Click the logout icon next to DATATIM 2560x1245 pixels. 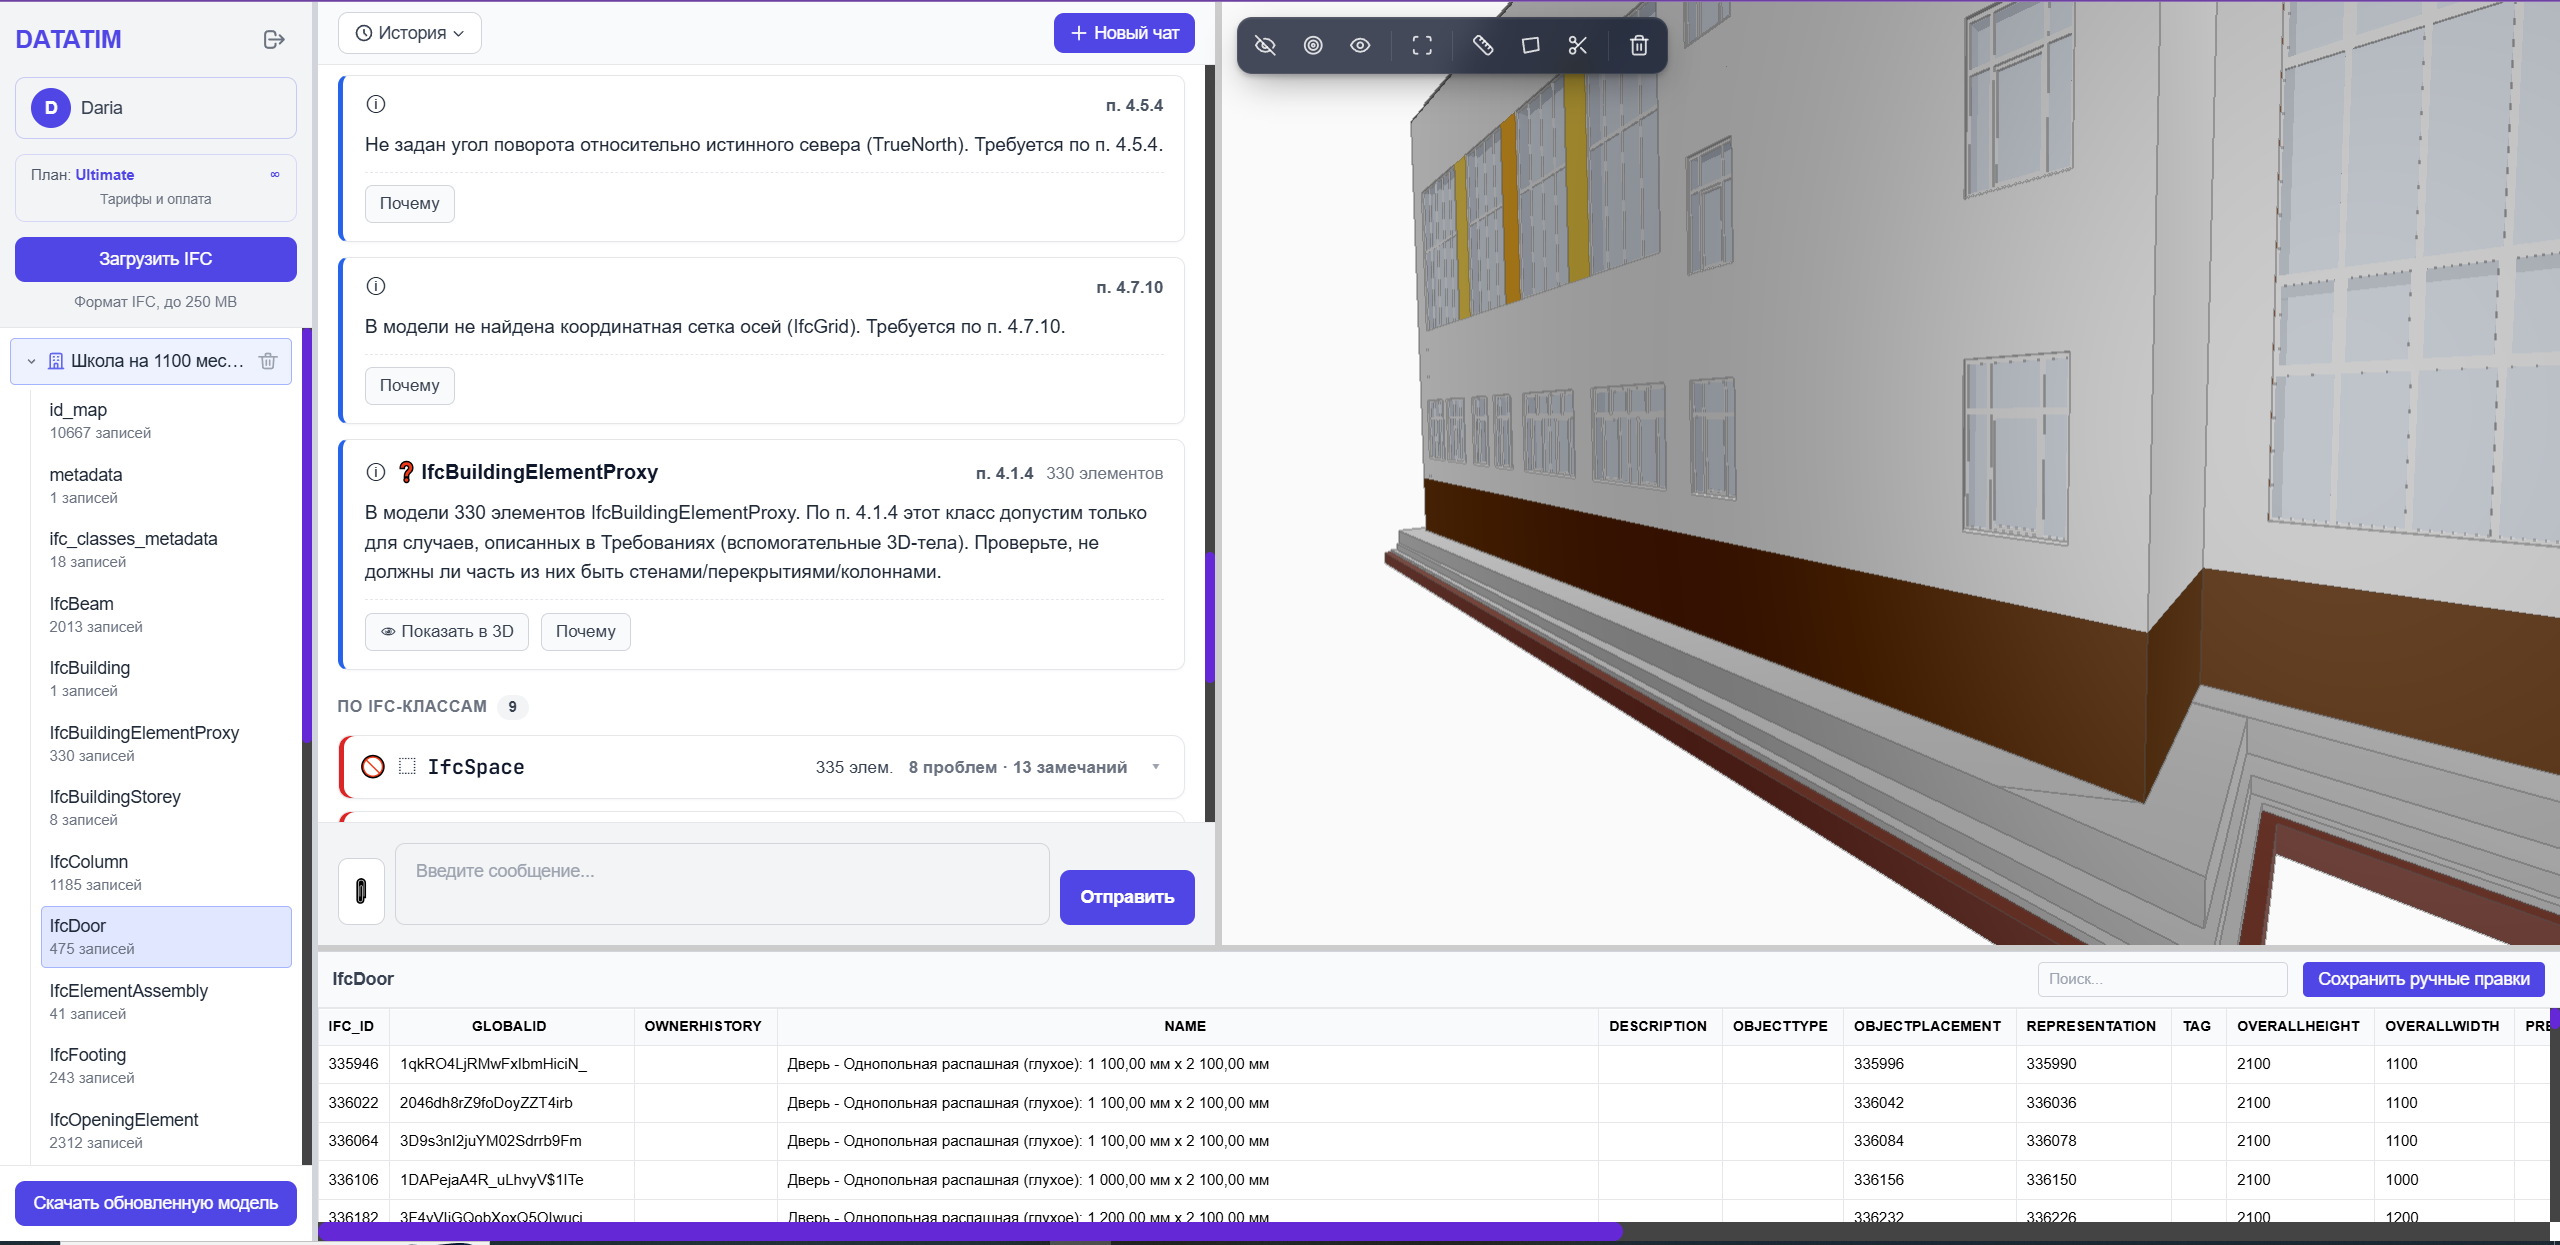coord(274,39)
